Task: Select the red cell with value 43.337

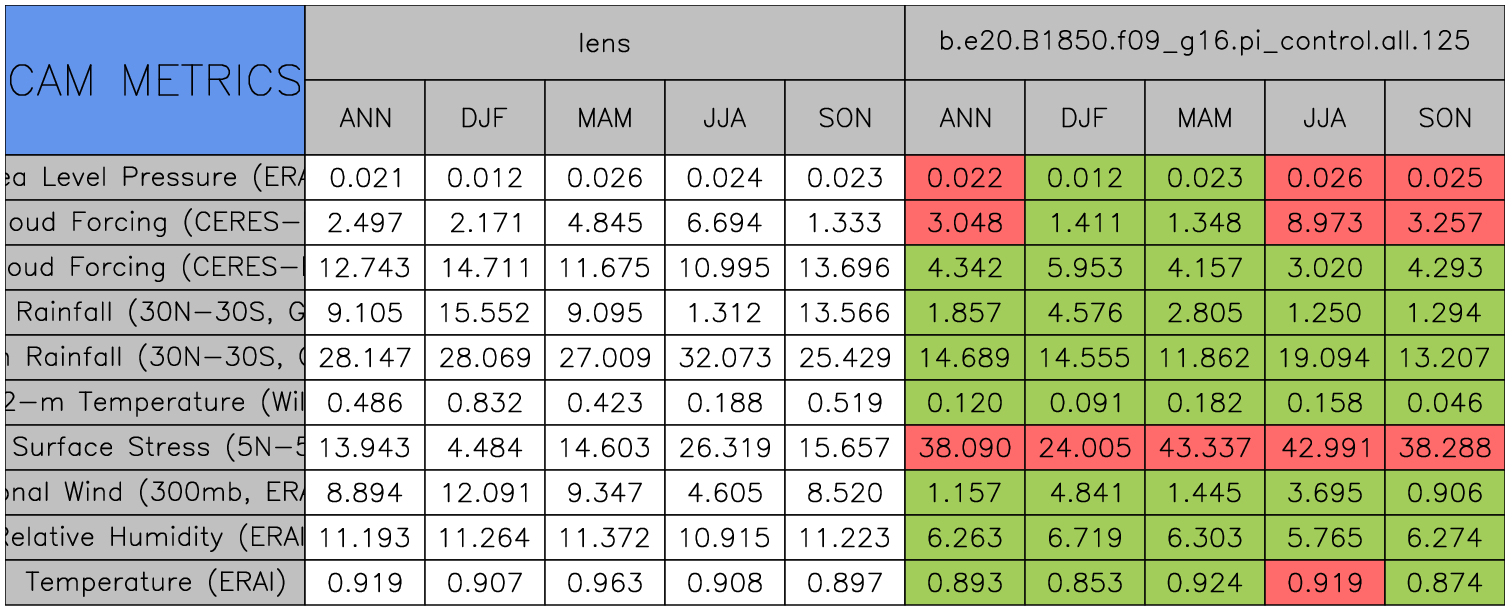Action: (x=1204, y=447)
